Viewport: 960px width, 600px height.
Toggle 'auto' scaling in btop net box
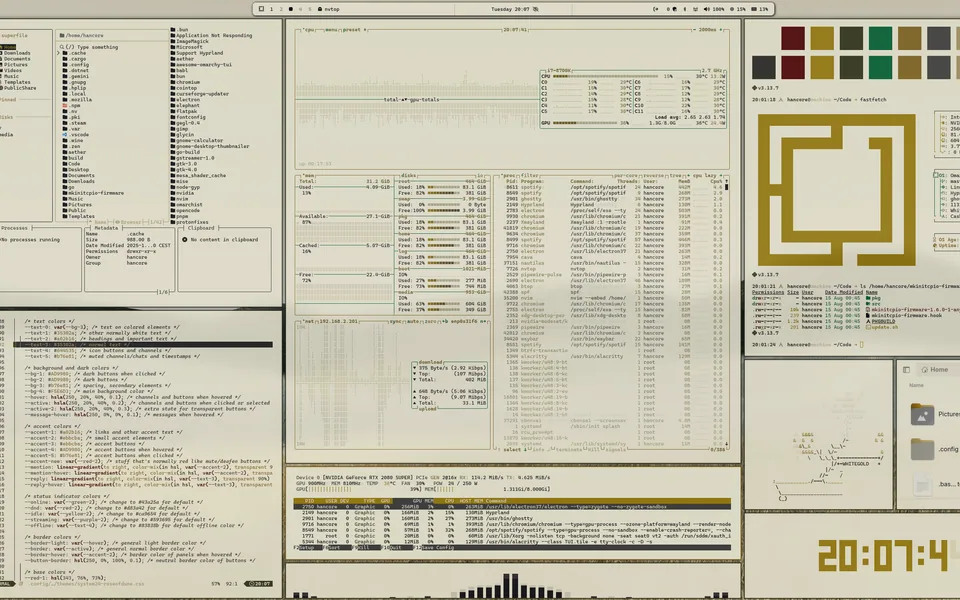point(414,321)
